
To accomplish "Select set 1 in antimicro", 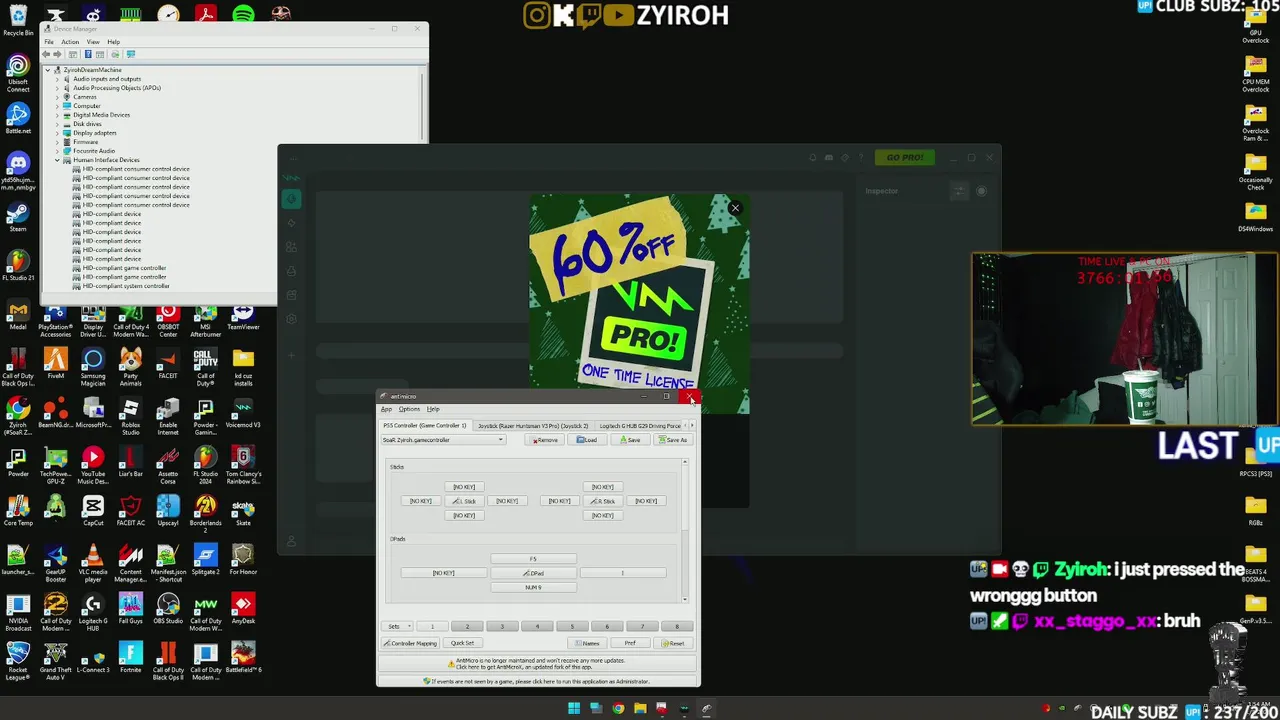I will click(x=432, y=626).
